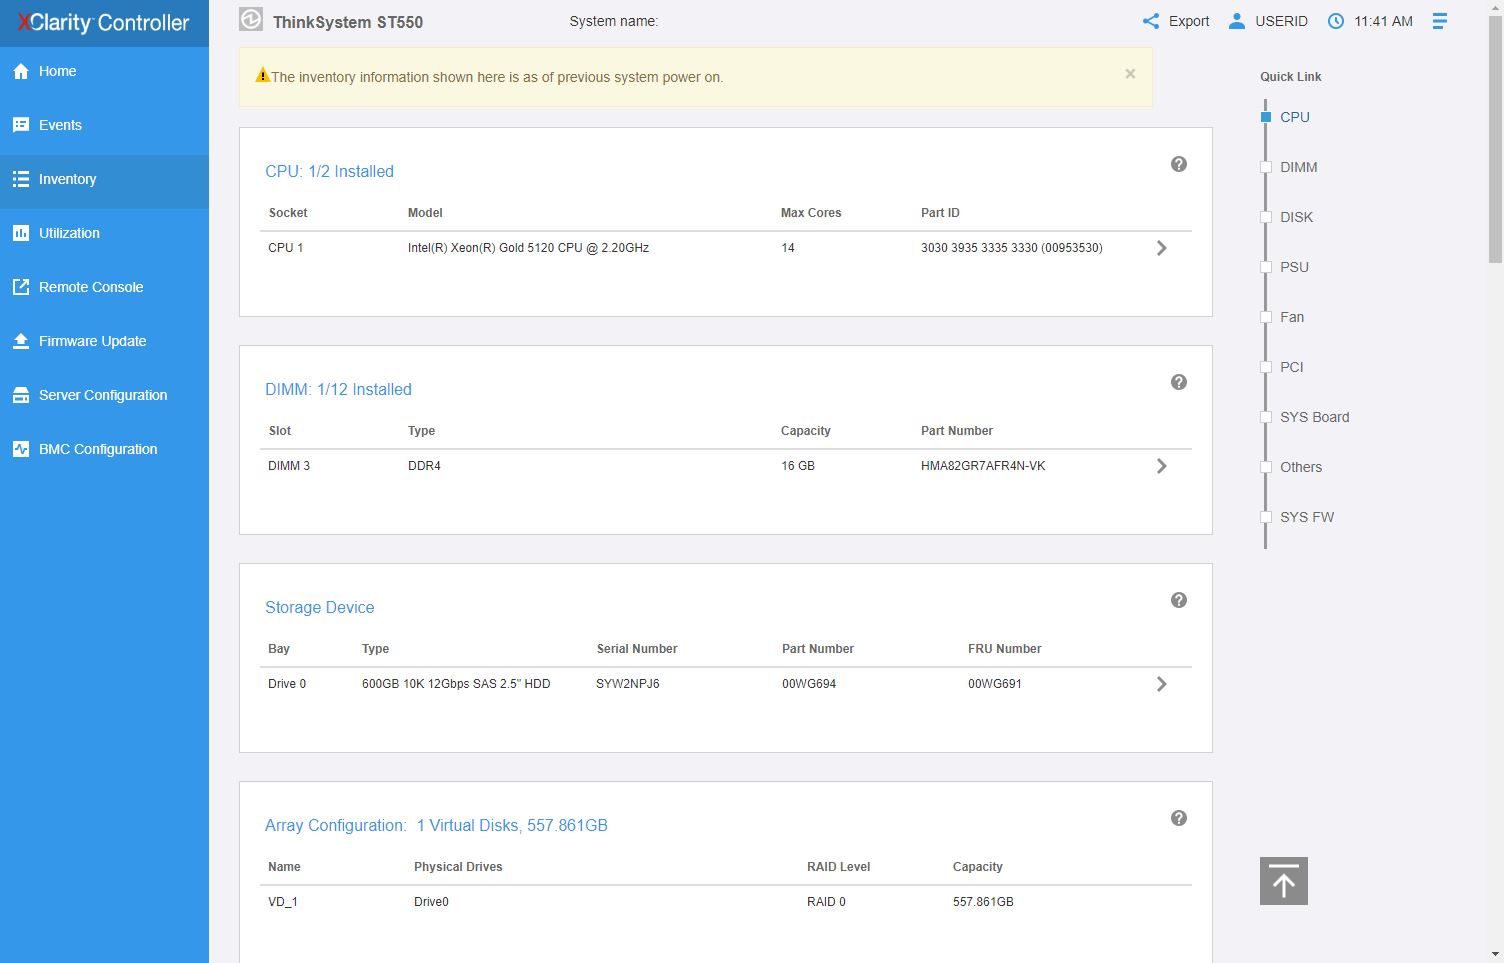Click the Storage Device help icon

pos(1179,600)
